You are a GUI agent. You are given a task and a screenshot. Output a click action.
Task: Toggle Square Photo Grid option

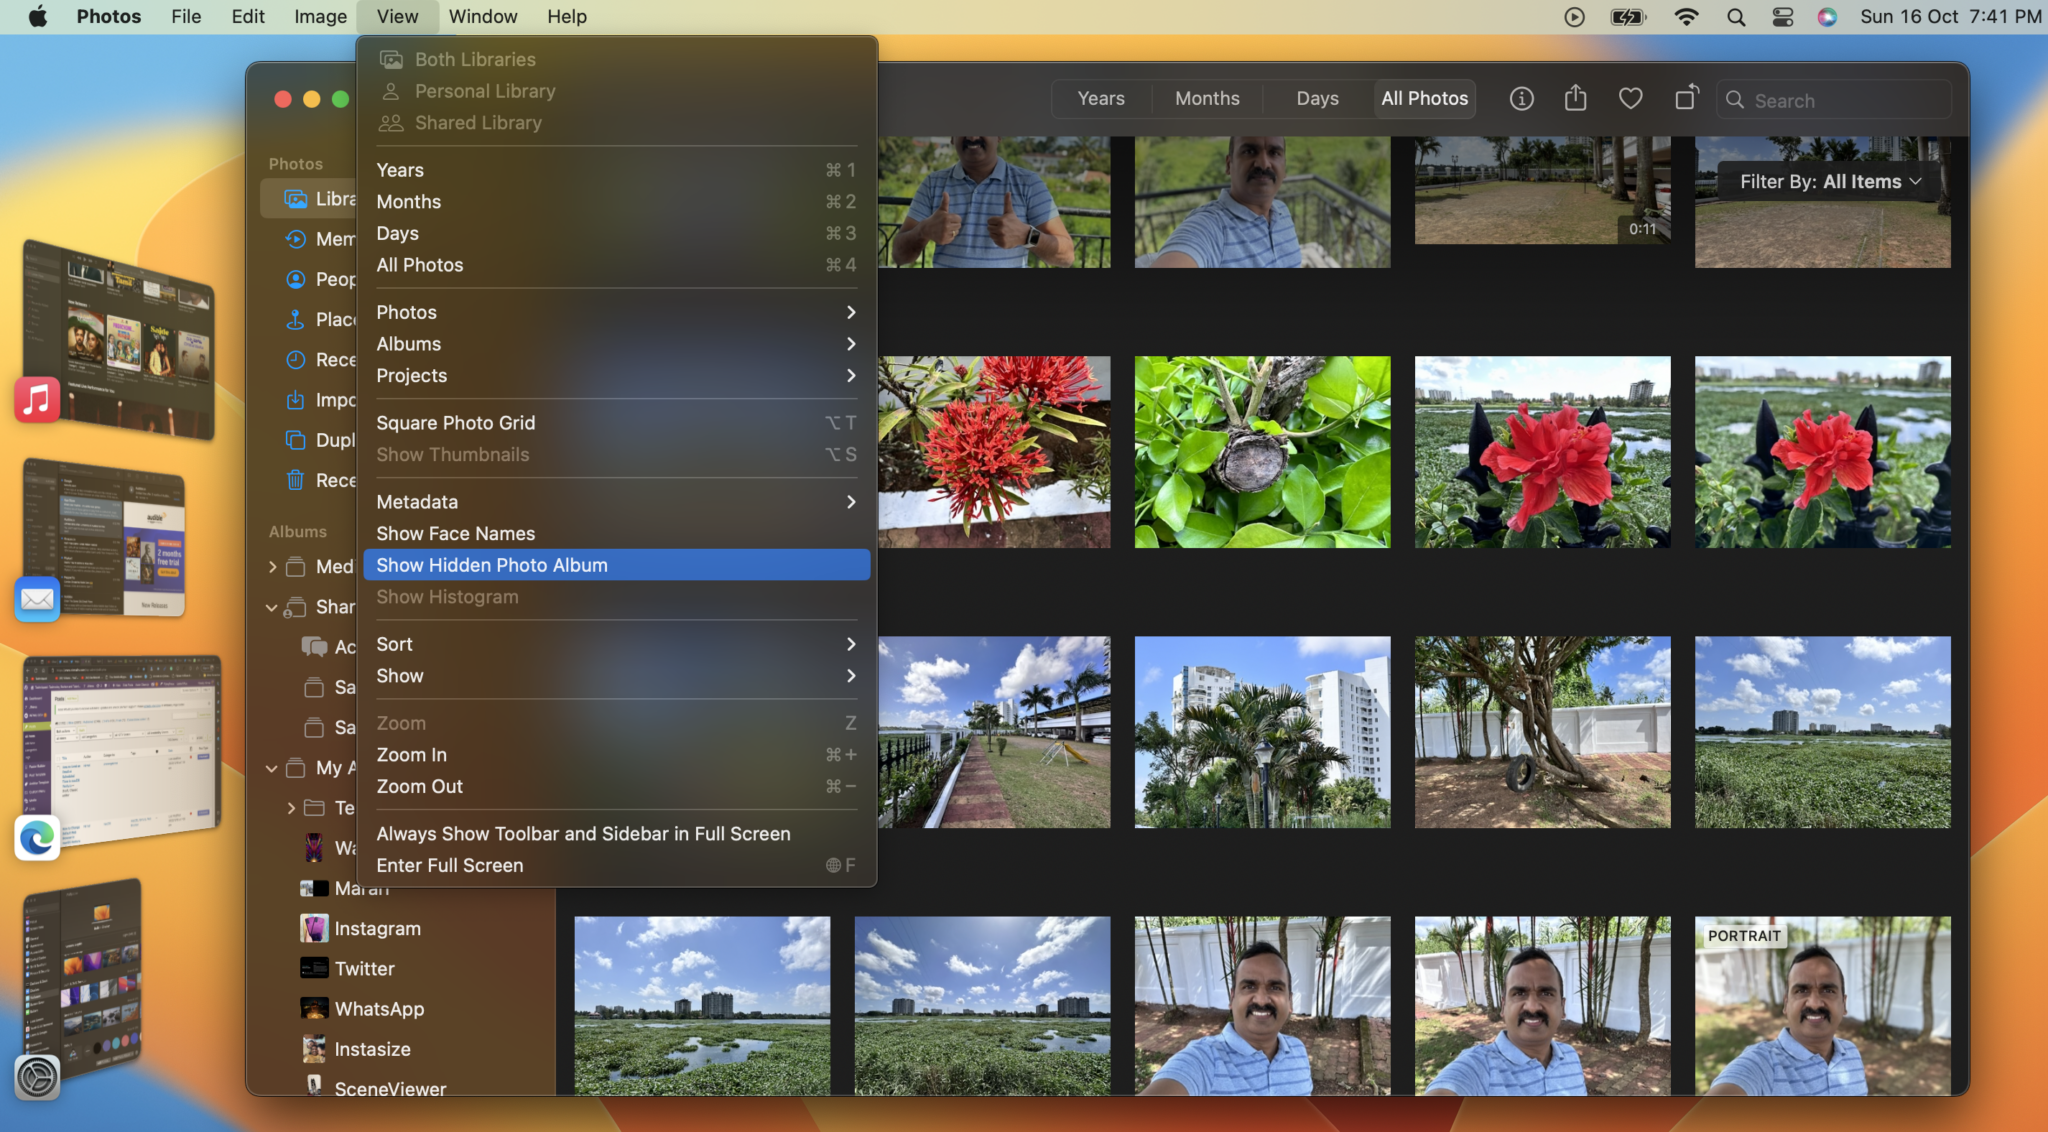point(616,423)
